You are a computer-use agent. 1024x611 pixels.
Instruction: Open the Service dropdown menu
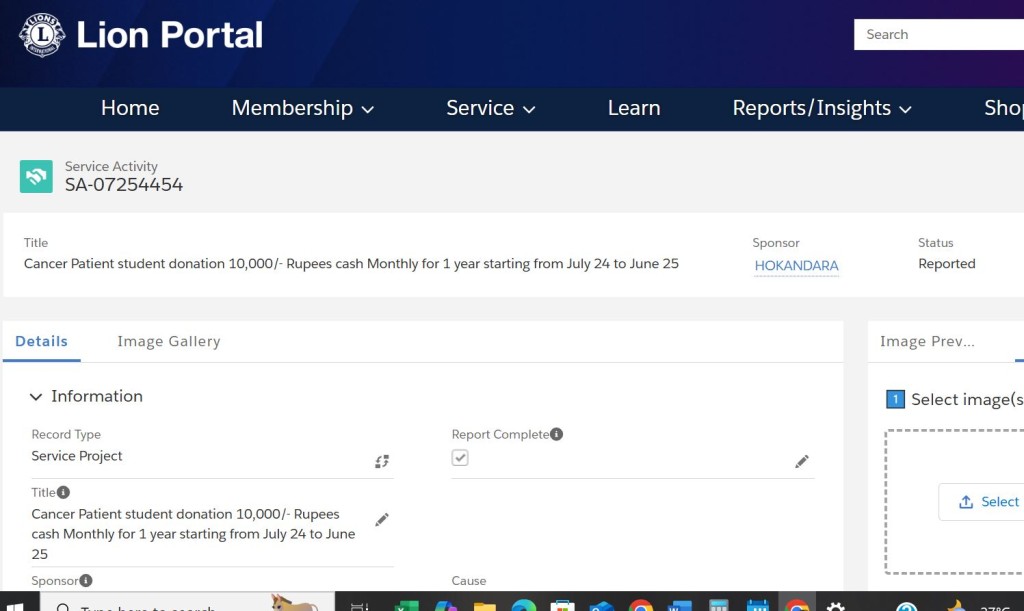(491, 108)
